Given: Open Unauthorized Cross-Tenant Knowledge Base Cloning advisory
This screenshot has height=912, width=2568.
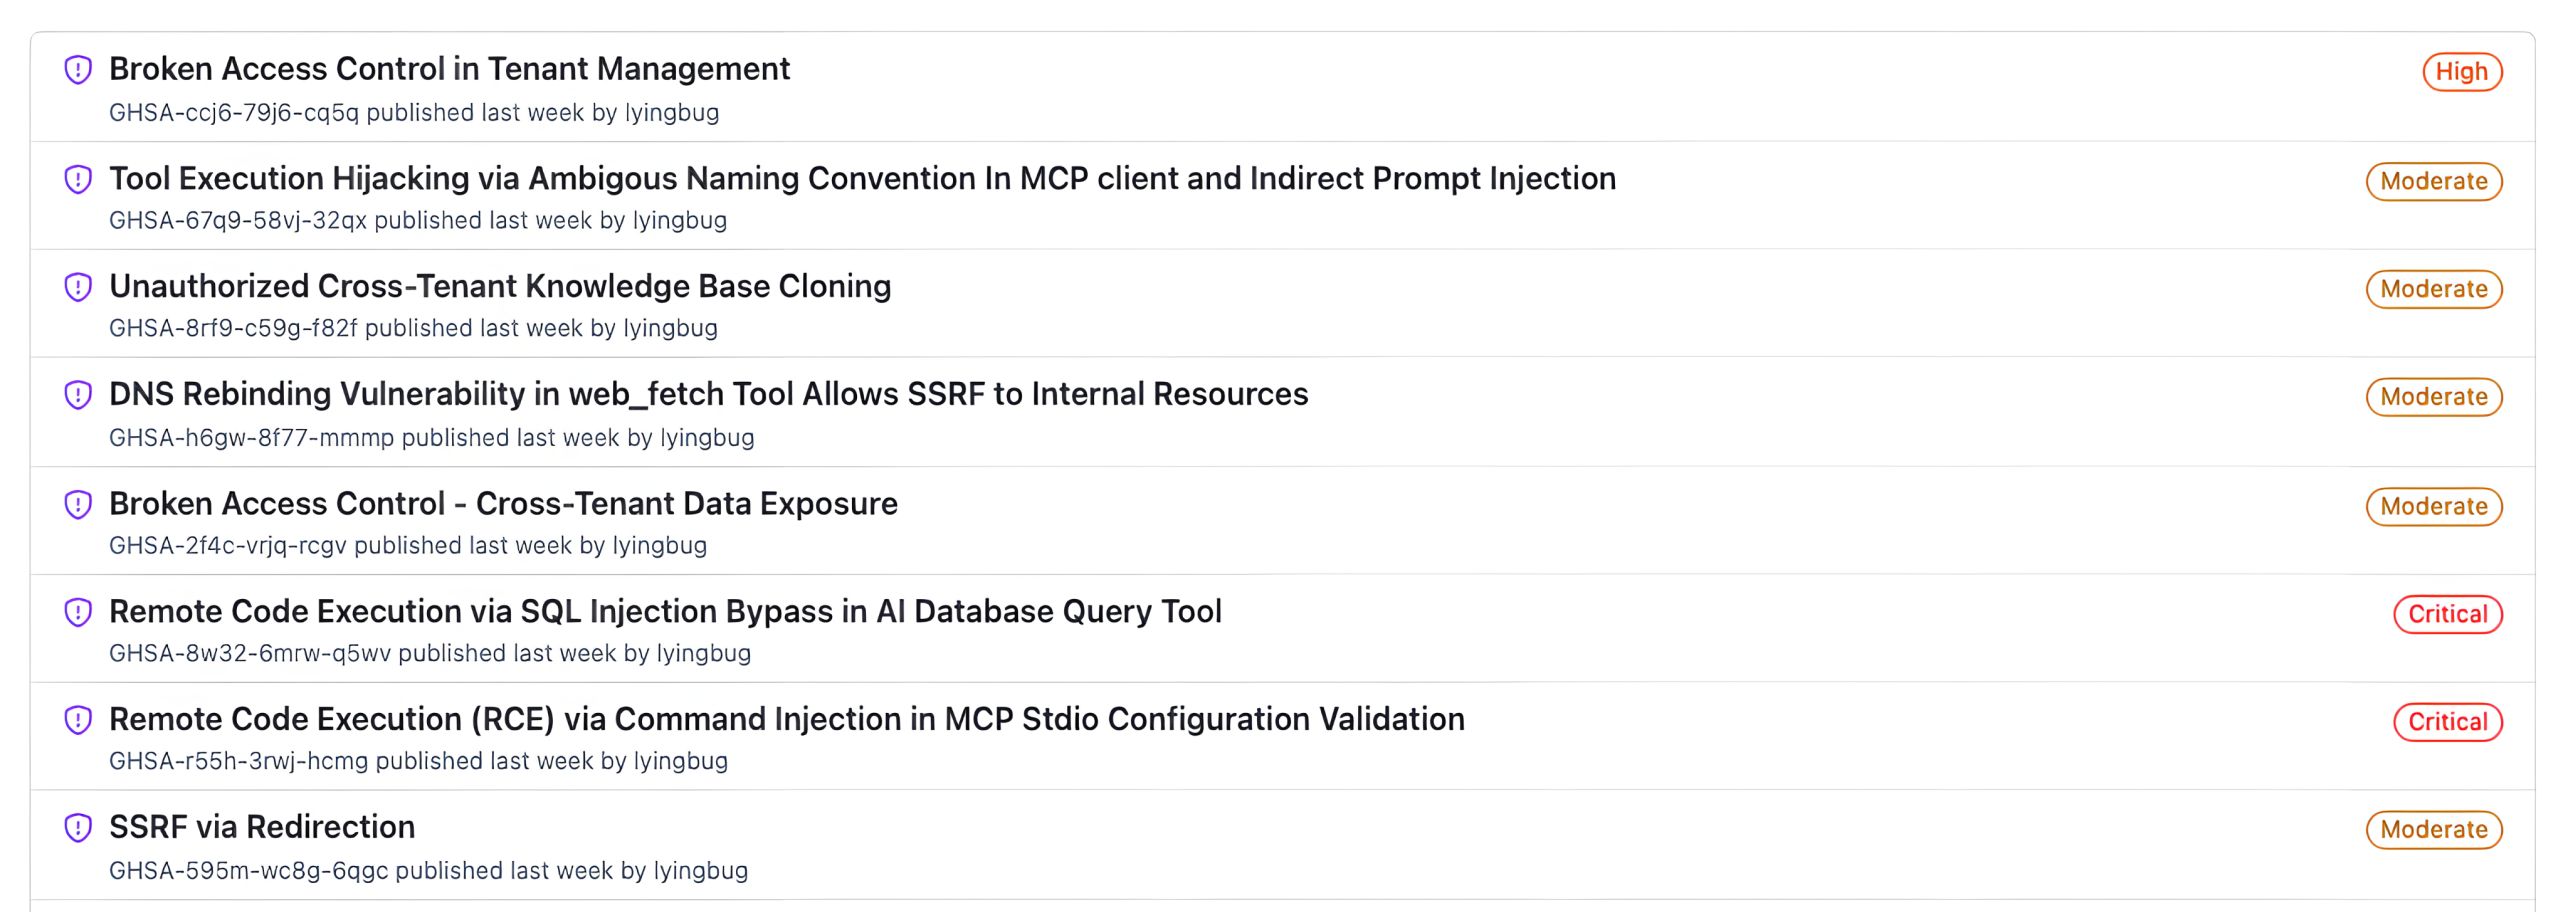Looking at the screenshot, I should [x=500, y=286].
